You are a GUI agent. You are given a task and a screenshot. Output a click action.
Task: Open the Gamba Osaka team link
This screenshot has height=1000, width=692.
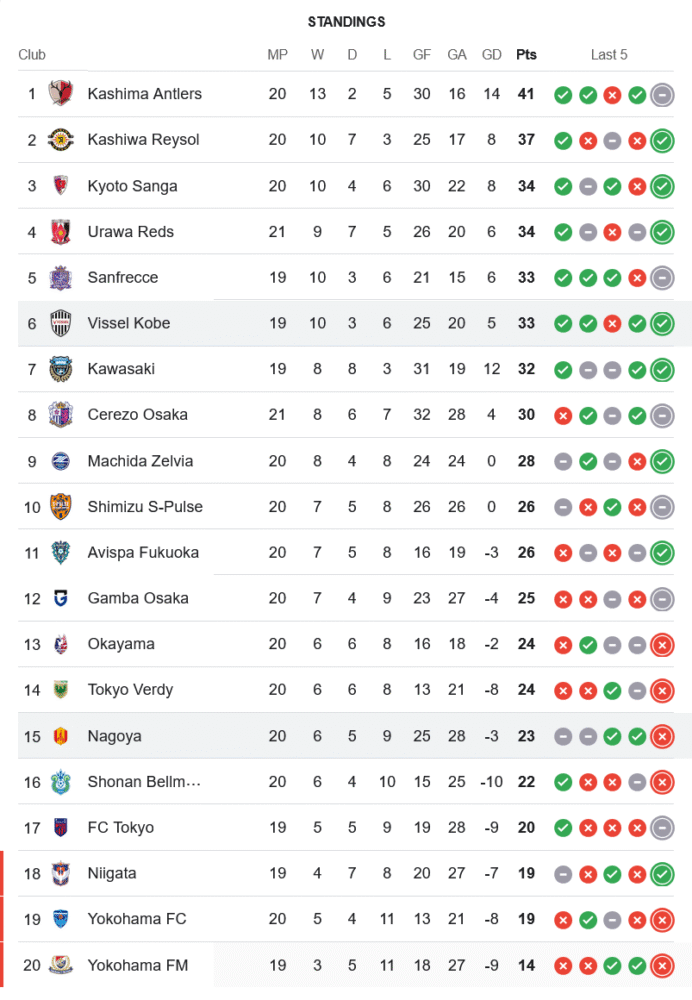pos(137,598)
